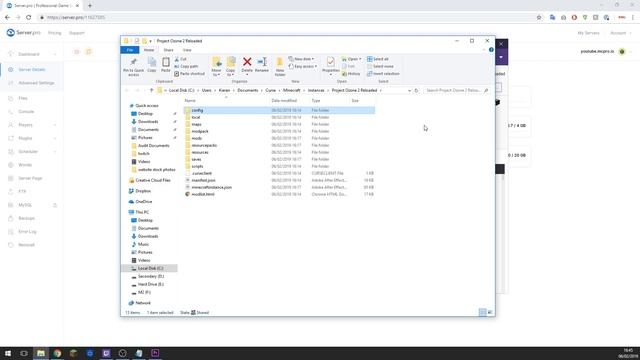640x360 pixels.
Task: Click History in the Open group
Action: click(351, 74)
